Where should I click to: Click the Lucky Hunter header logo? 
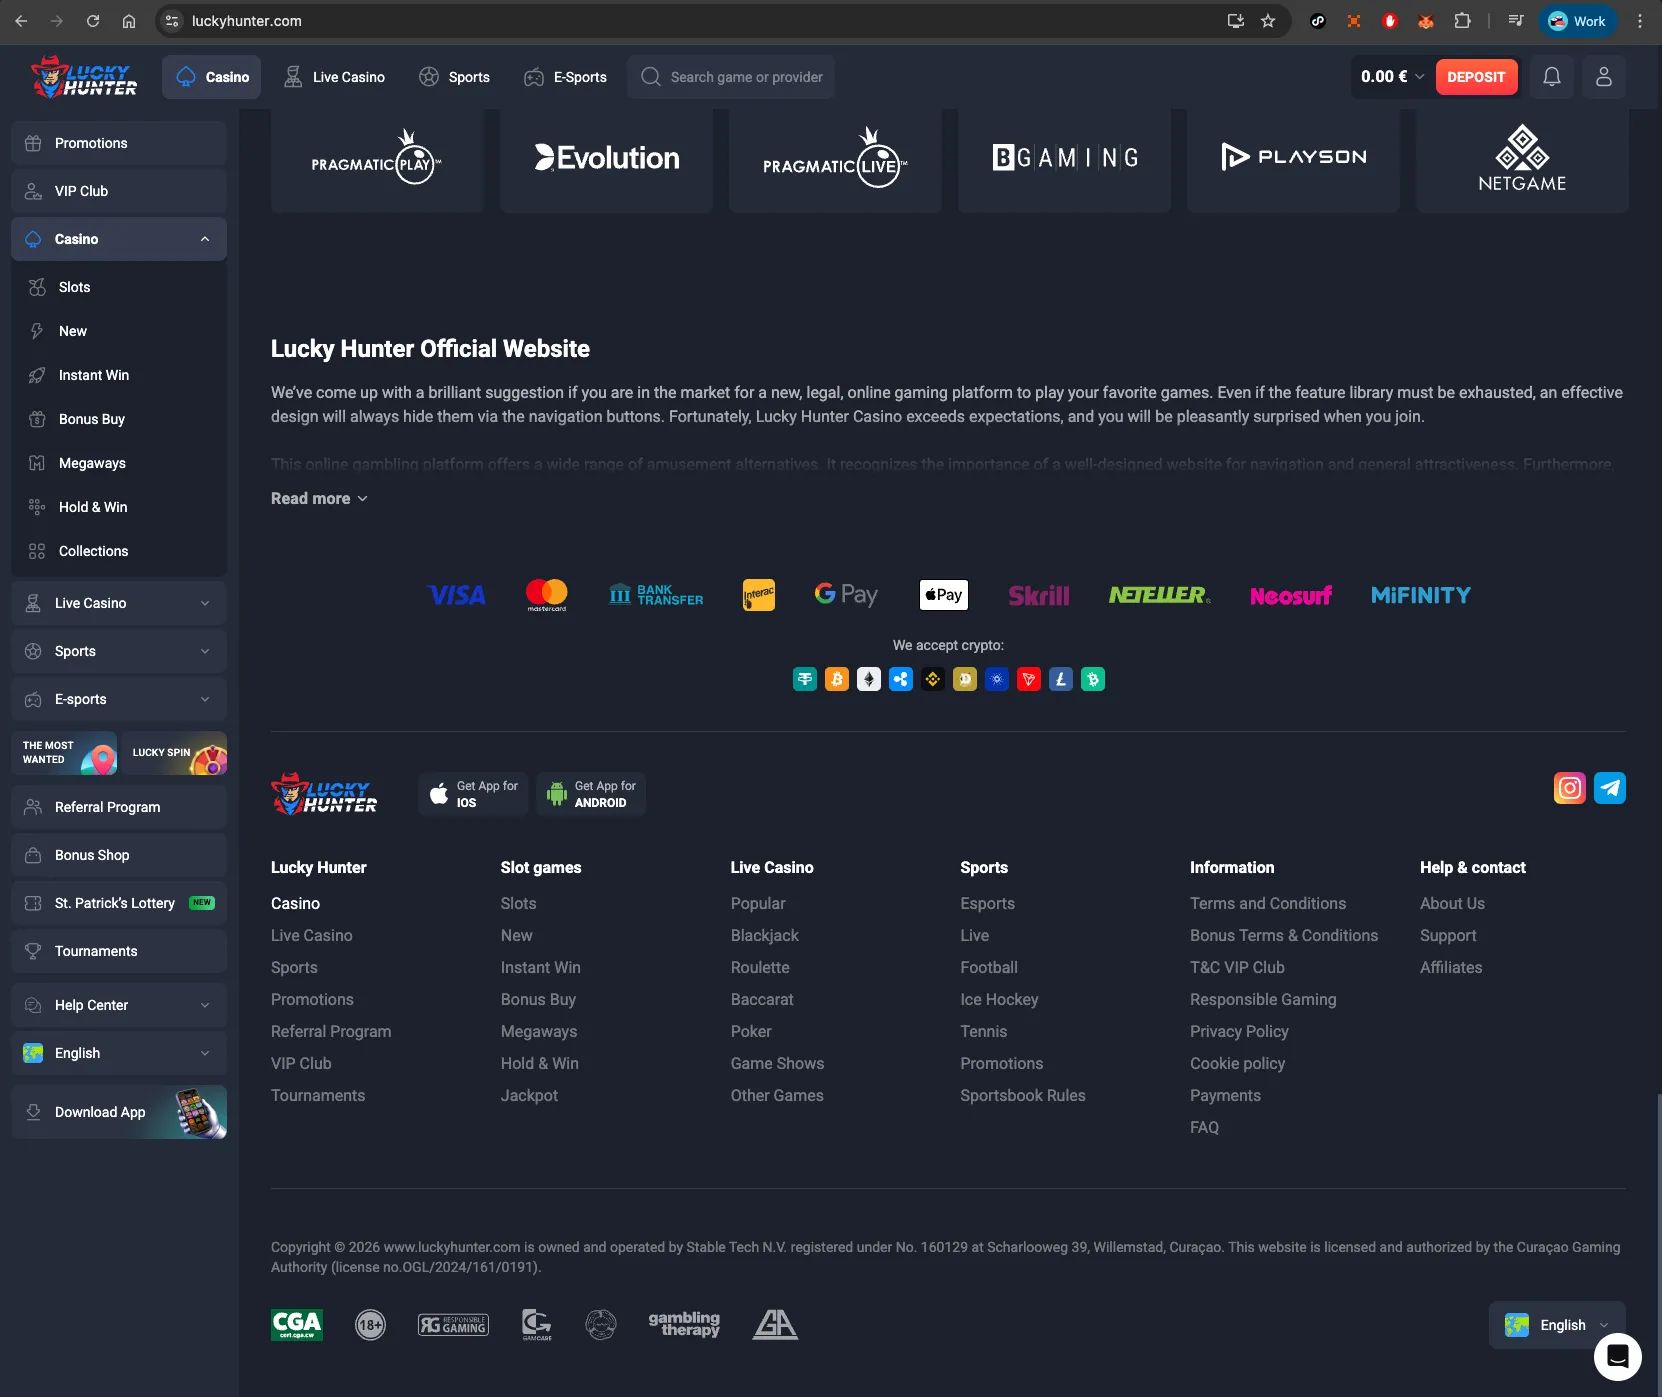pyautogui.click(x=84, y=77)
